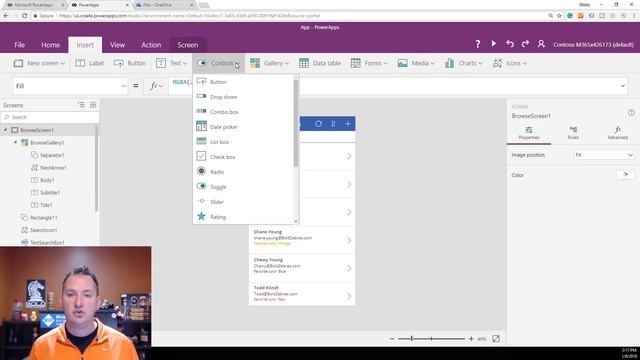Choose Toggle in Controls menu

[243, 187]
